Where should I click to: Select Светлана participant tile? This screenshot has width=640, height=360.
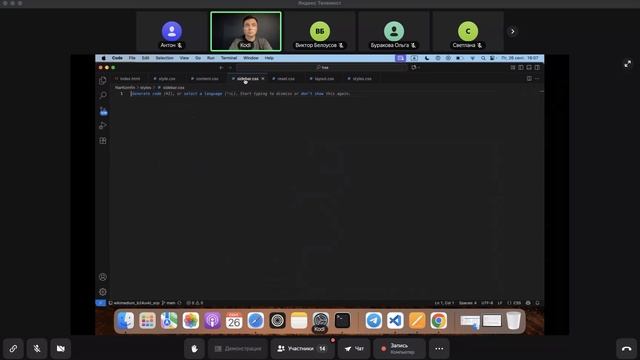click(x=468, y=31)
